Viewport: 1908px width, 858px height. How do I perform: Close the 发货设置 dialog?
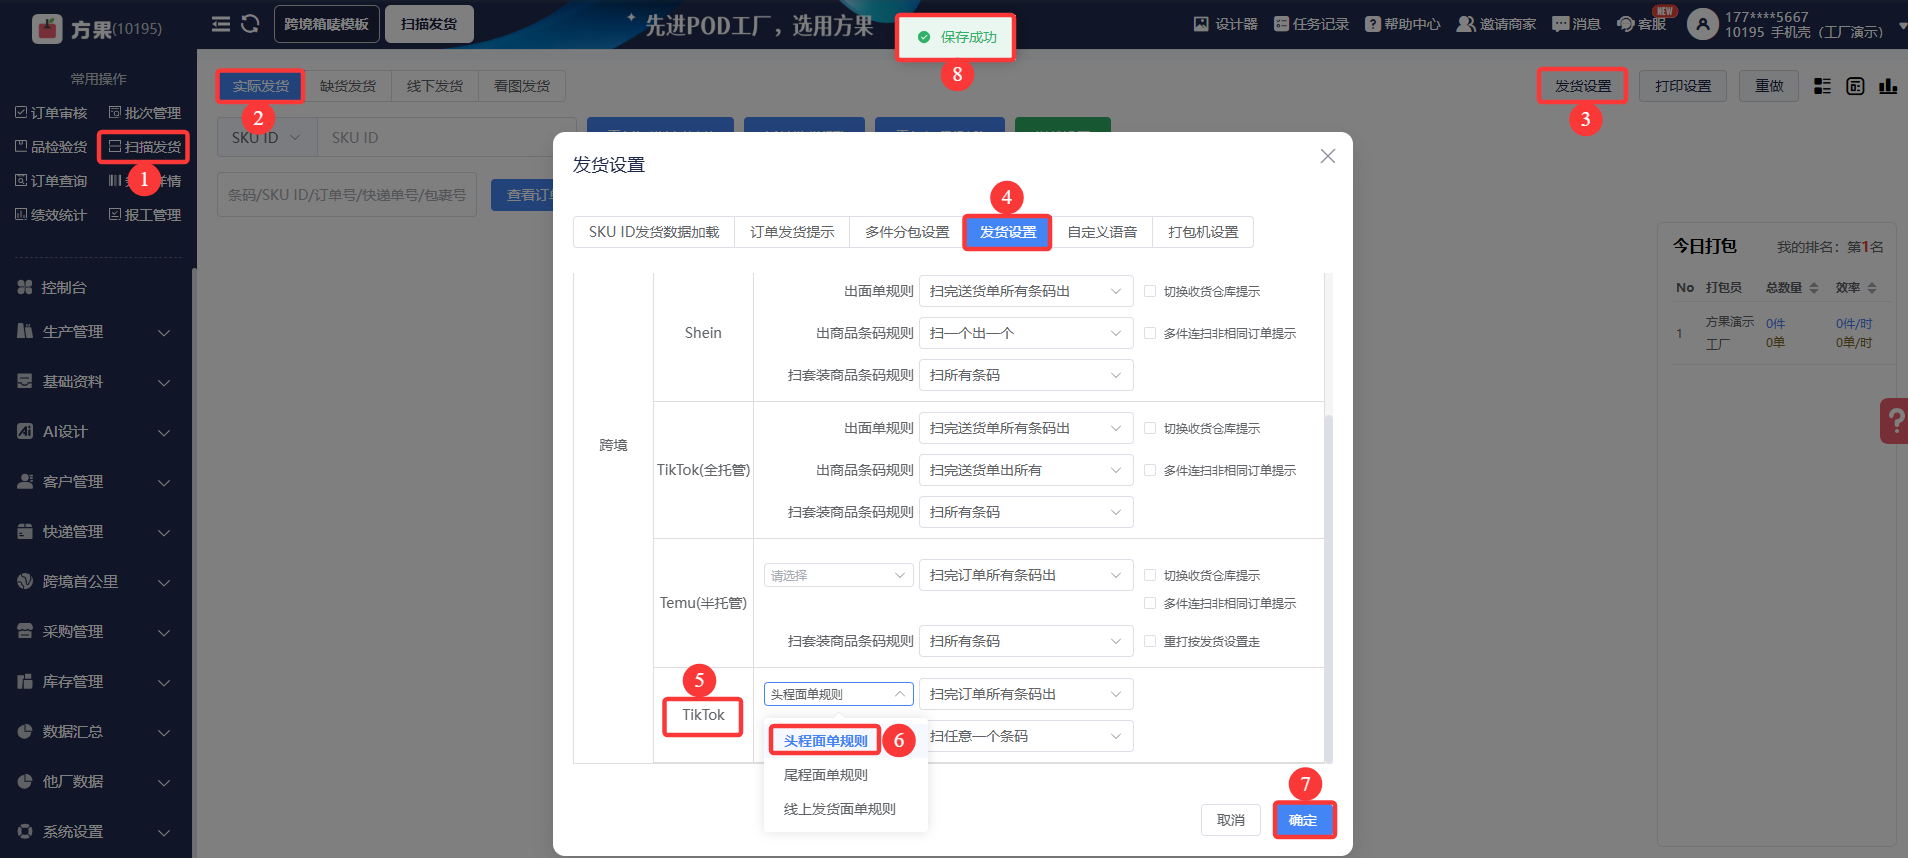pos(1328,156)
